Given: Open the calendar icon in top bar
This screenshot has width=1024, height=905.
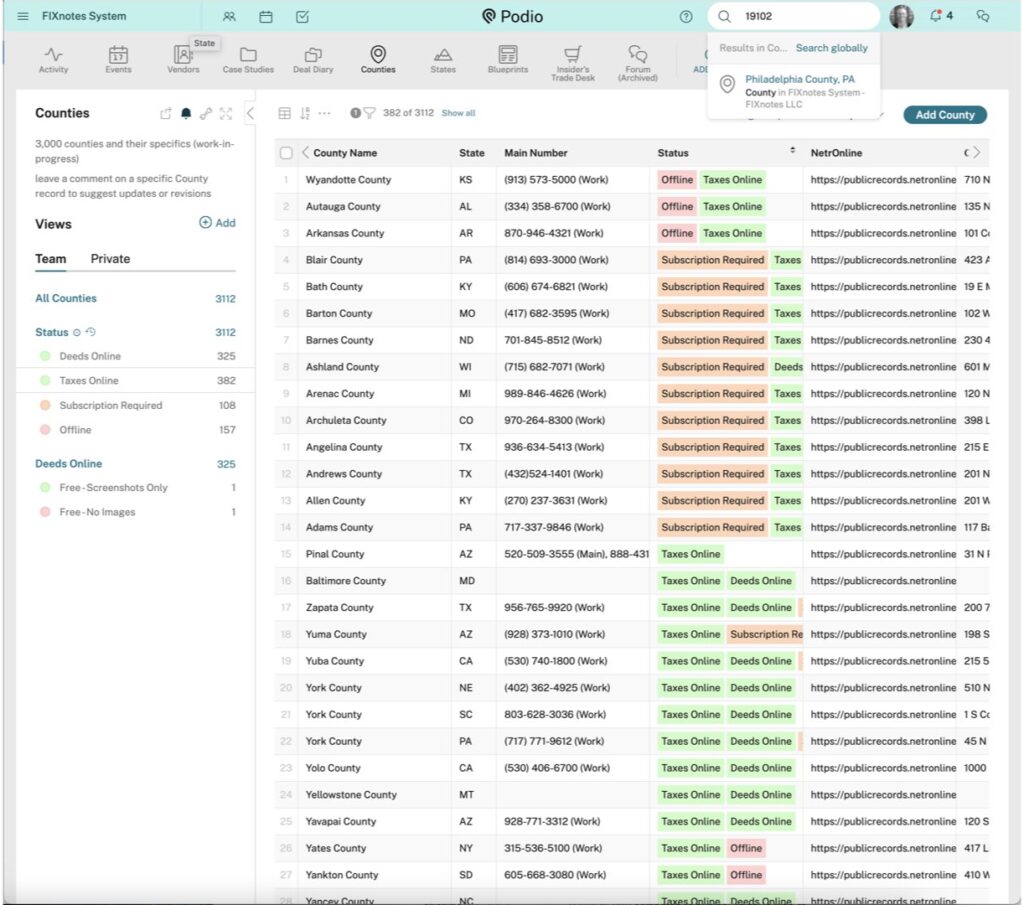Looking at the screenshot, I should click(266, 17).
